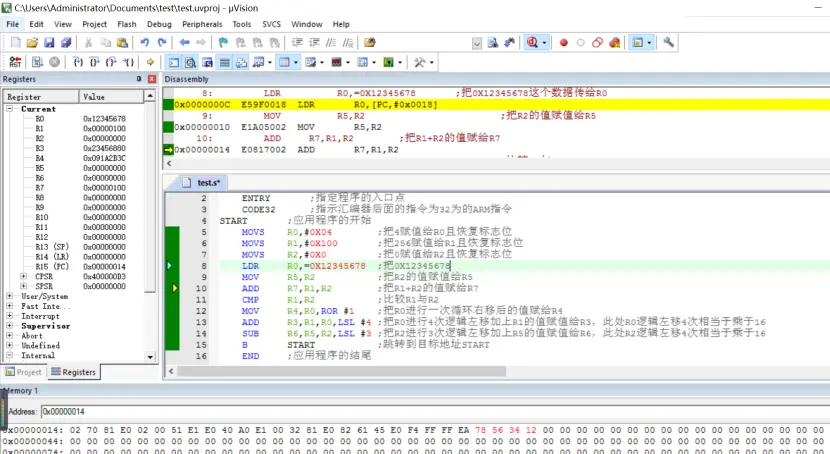Reset the CPU with the RST button
The height and width of the screenshot is (454, 830).
click(x=15, y=62)
